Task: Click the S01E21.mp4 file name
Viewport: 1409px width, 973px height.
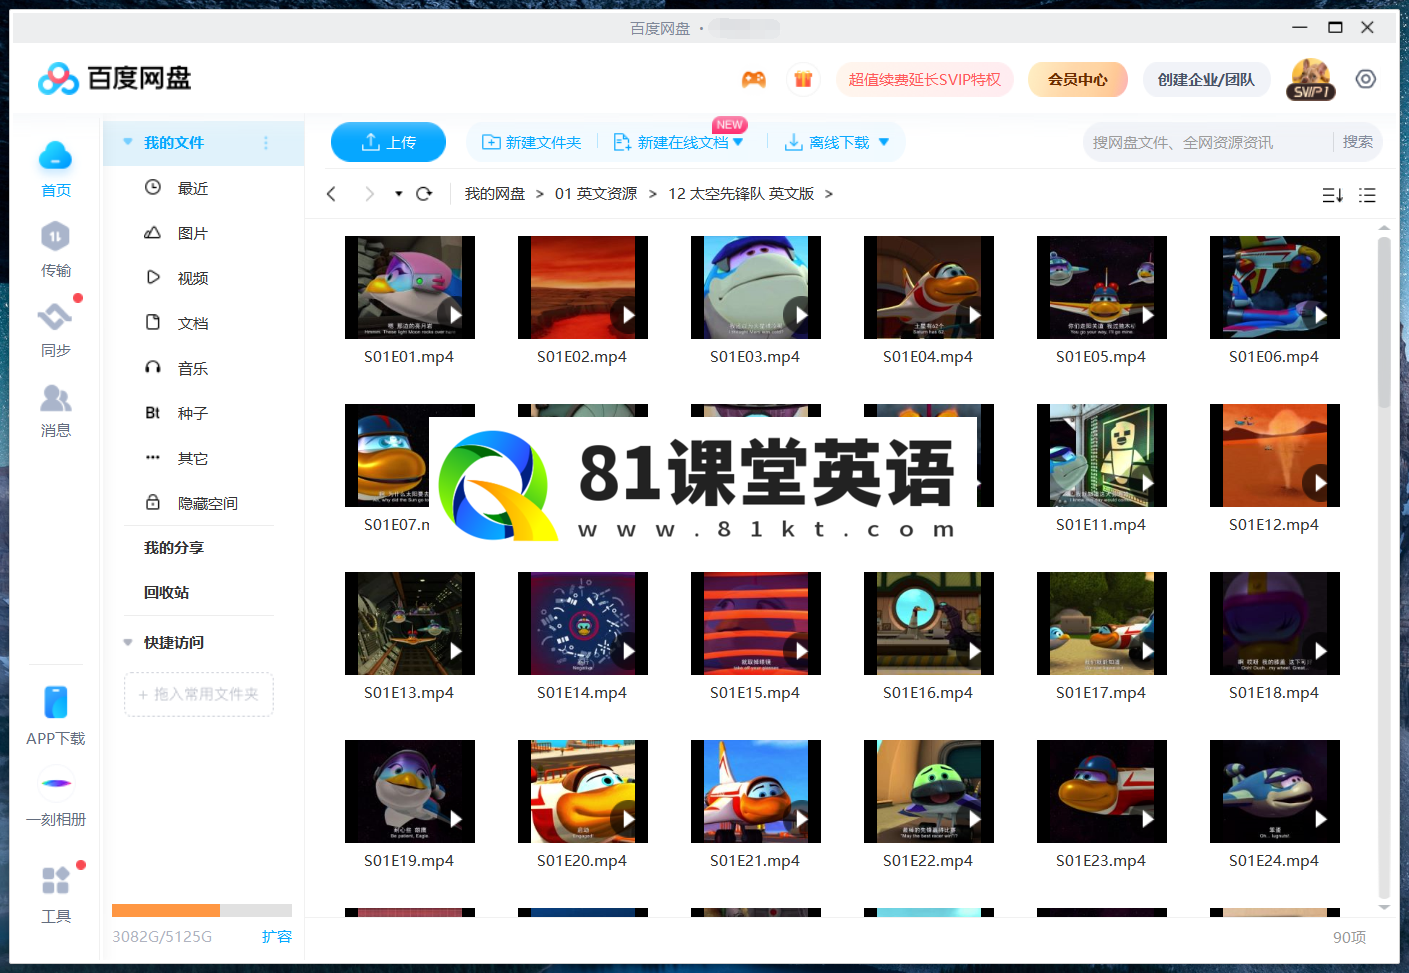Action: [755, 861]
